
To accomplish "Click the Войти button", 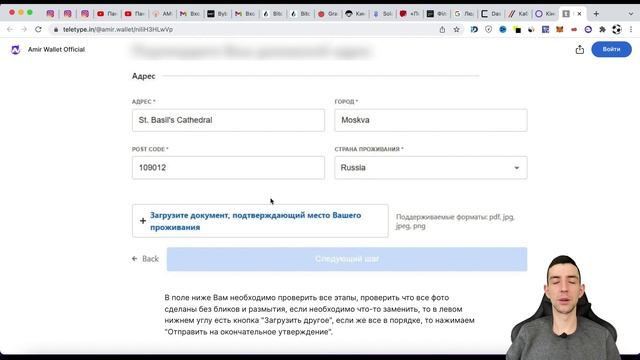I will (x=611, y=49).
